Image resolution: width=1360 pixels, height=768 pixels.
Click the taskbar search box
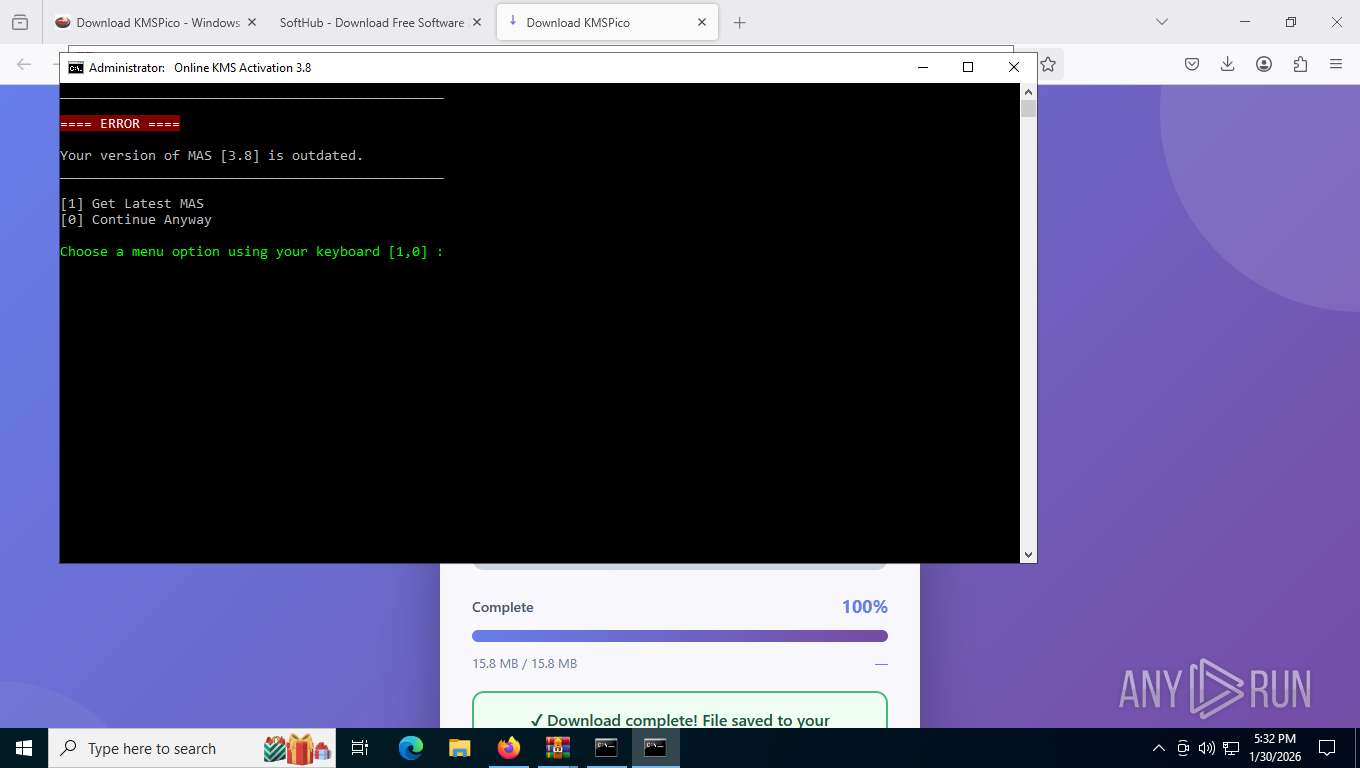pyautogui.click(x=192, y=748)
